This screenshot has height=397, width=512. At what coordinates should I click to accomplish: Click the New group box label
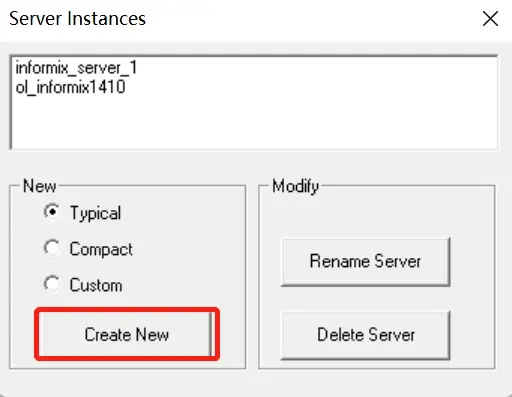pos(39,186)
